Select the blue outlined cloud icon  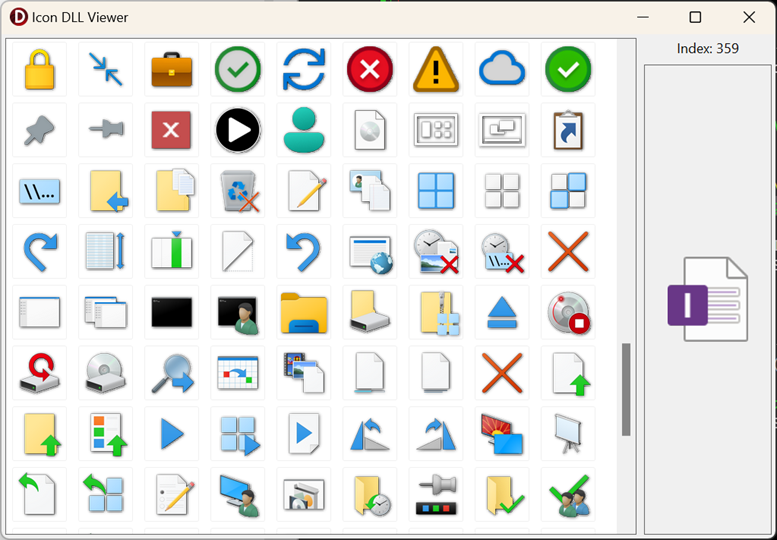502,68
